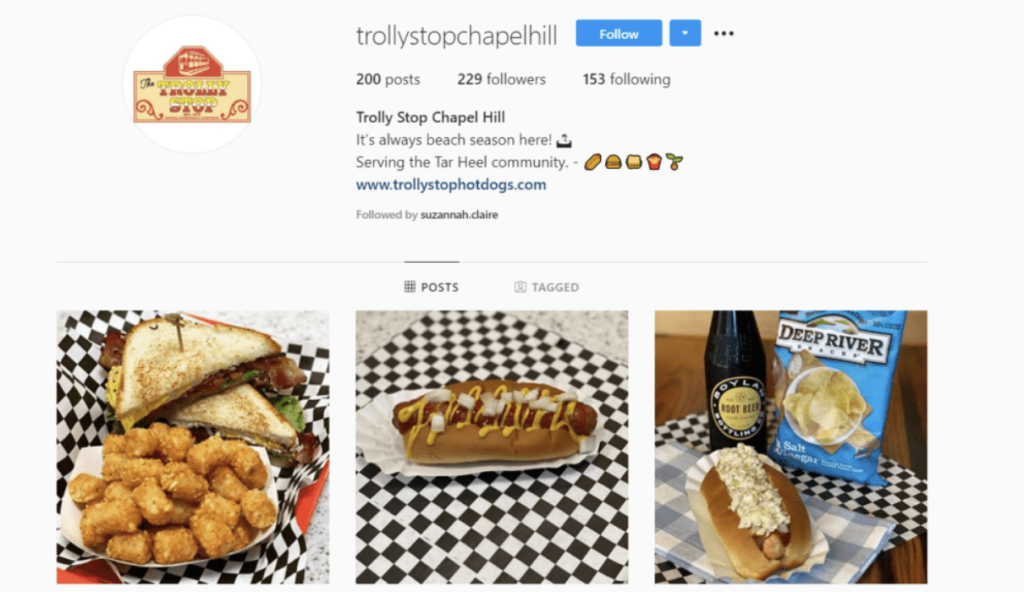
Task: Open the three-dot more options menu
Action: 724,33
